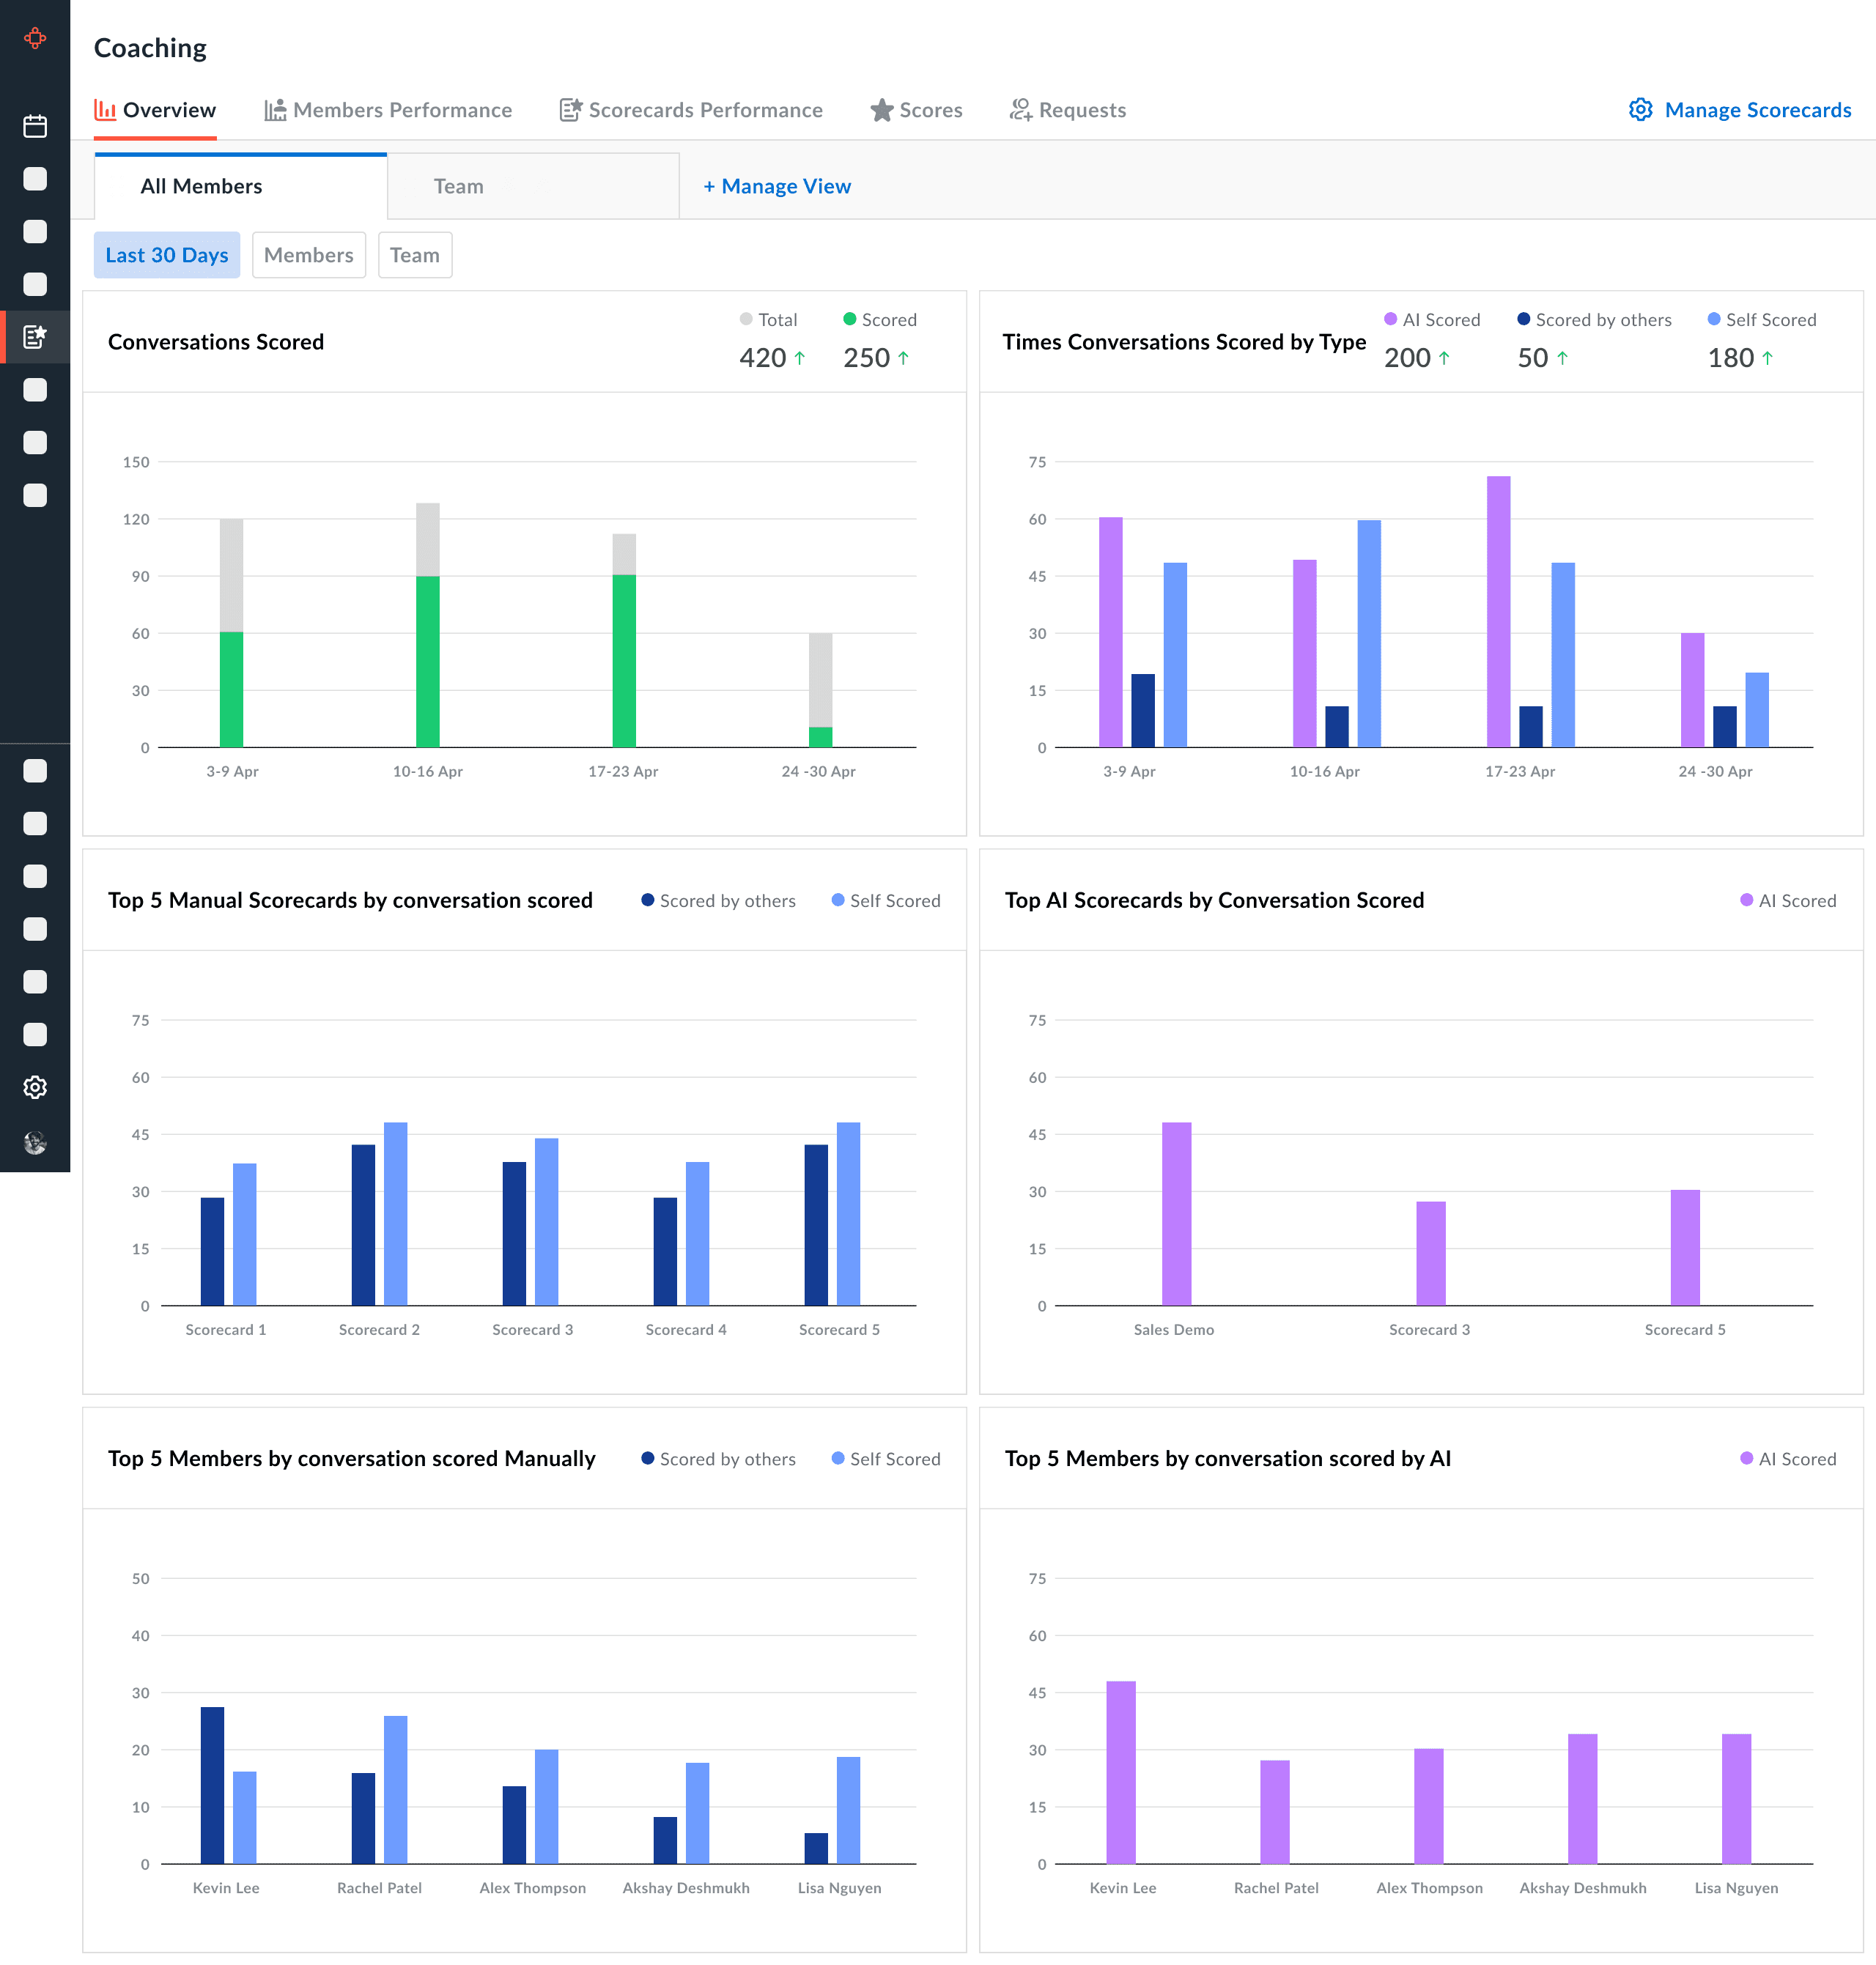Open the Members filter dropdown
This screenshot has width=1876, height=1965.
[x=308, y=255]
